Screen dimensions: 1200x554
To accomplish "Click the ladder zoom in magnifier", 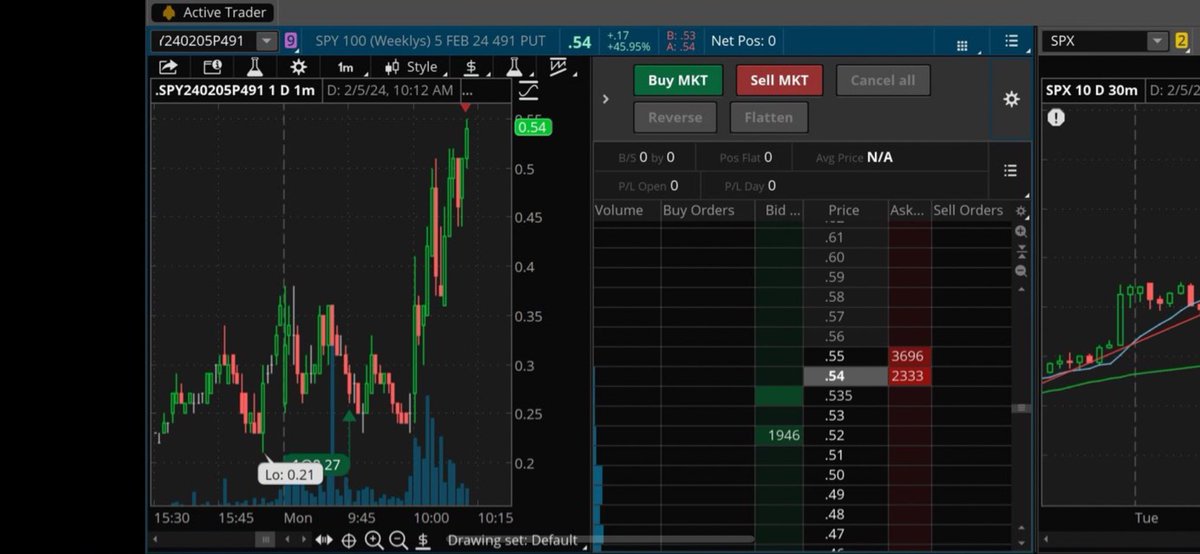I will click(1021, 232).
